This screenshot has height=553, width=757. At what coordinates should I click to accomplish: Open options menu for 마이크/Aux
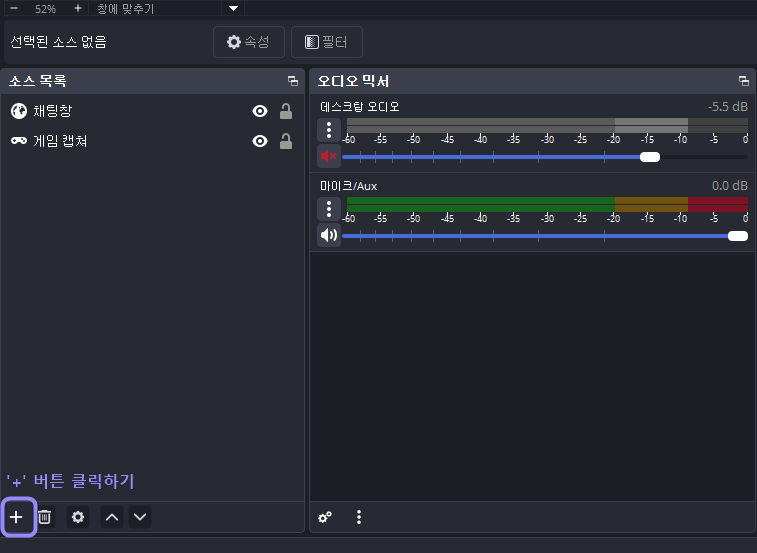click(x=329, y=209)
